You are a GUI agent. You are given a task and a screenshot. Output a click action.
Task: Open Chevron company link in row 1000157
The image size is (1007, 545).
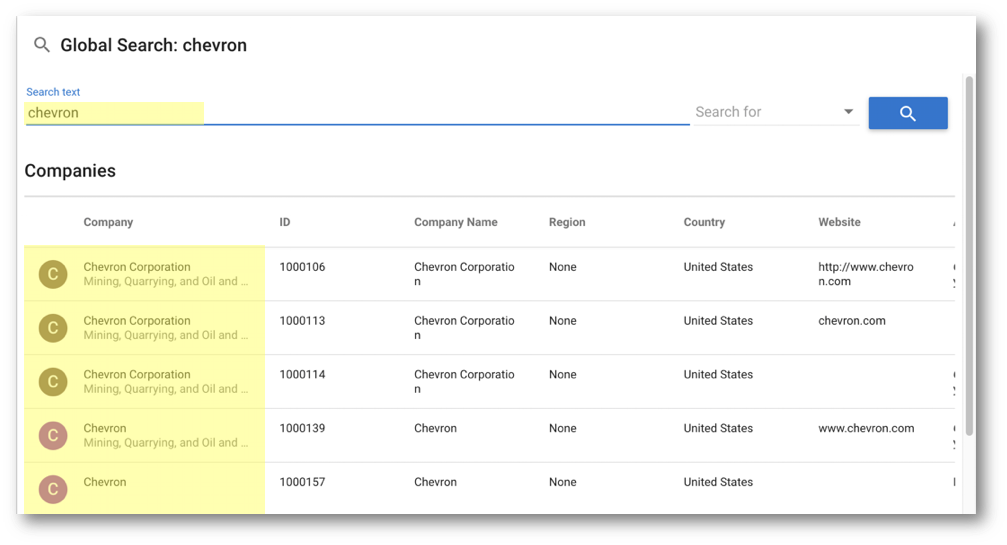(x=105, y=482)
